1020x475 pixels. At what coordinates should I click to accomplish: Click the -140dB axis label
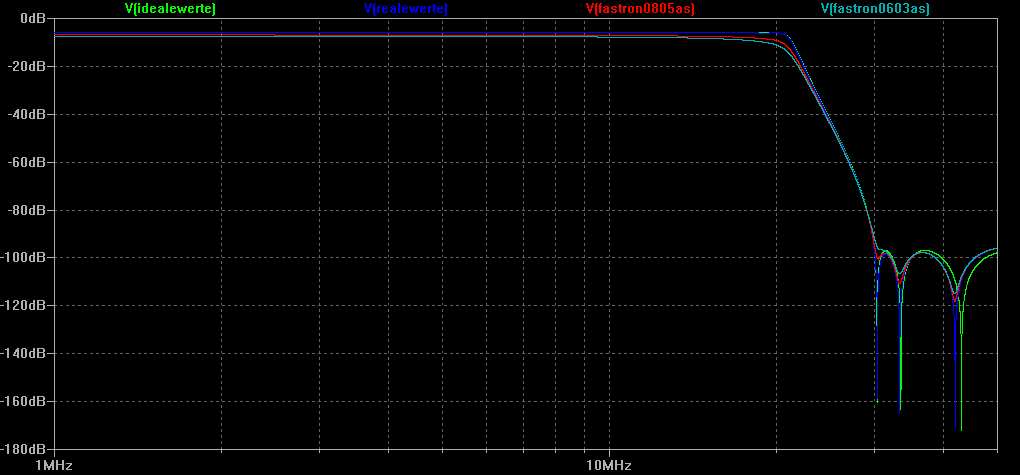tap(24, 353)
